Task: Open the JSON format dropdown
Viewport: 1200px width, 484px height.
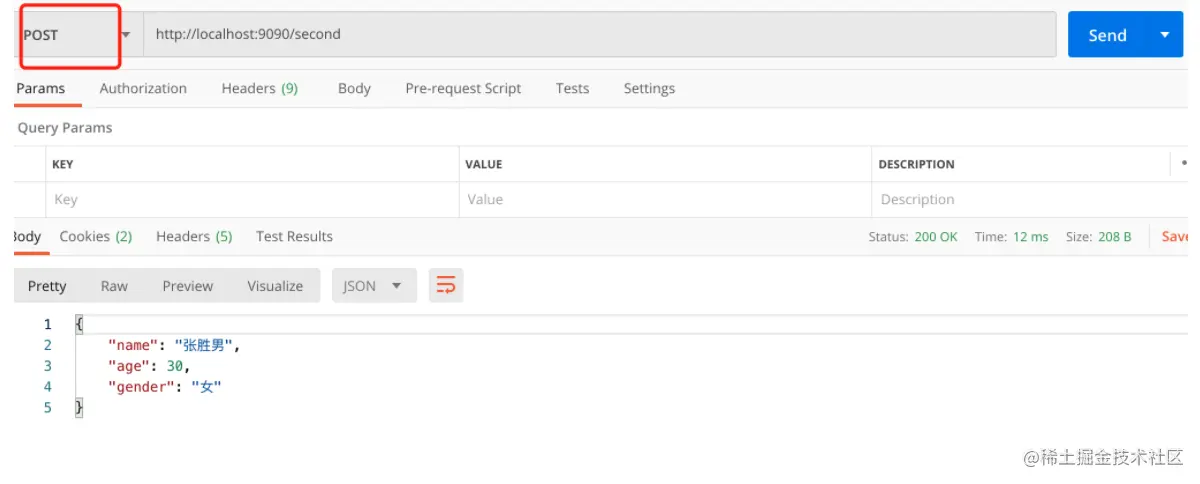Action: click(x=374, y=286)
